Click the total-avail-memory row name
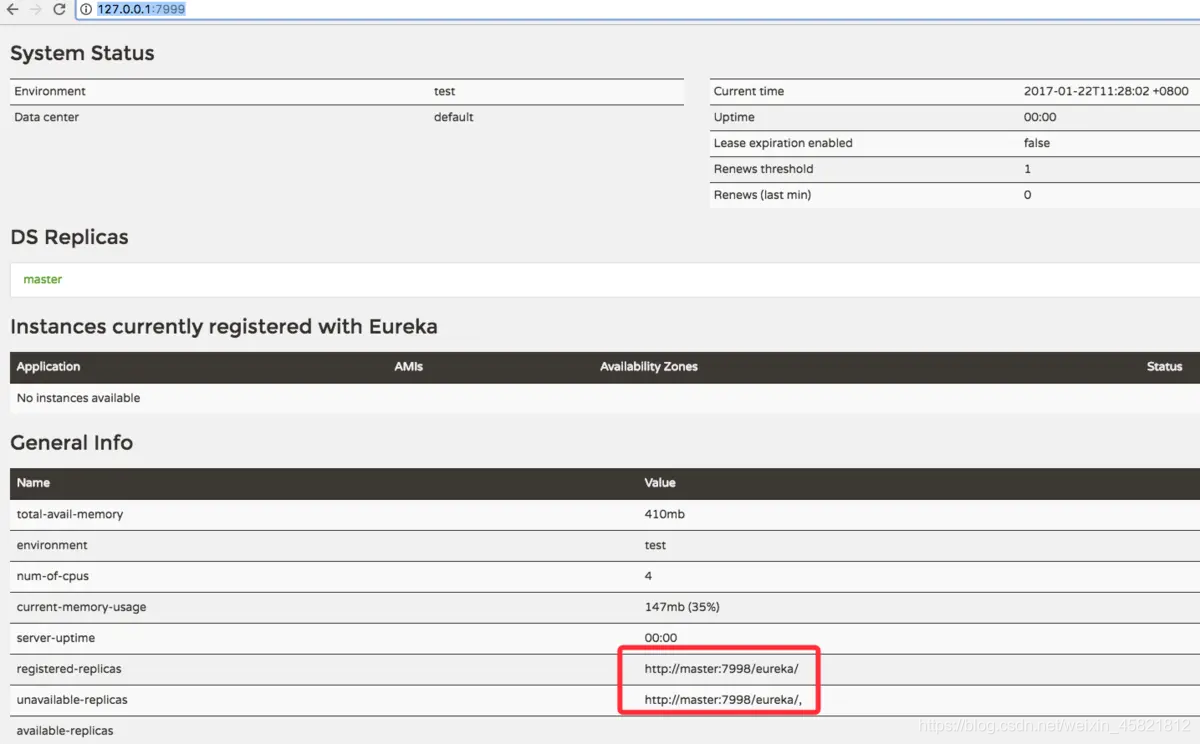Image resolution: width=1200 pixels, height=744 pixels. 70,514
